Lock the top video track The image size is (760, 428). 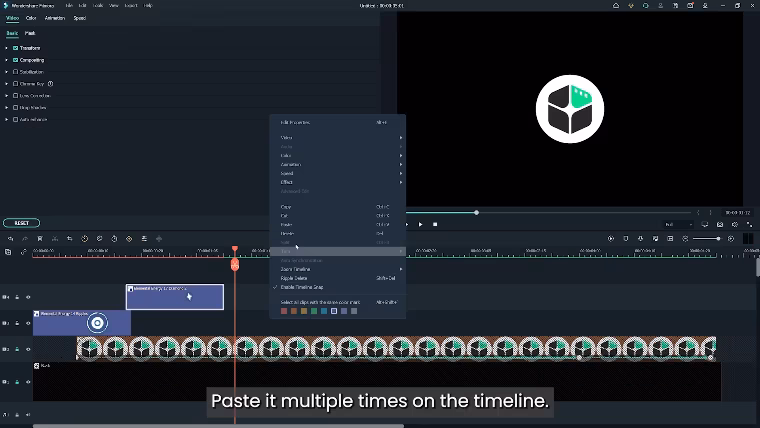[x=17, y=297]
